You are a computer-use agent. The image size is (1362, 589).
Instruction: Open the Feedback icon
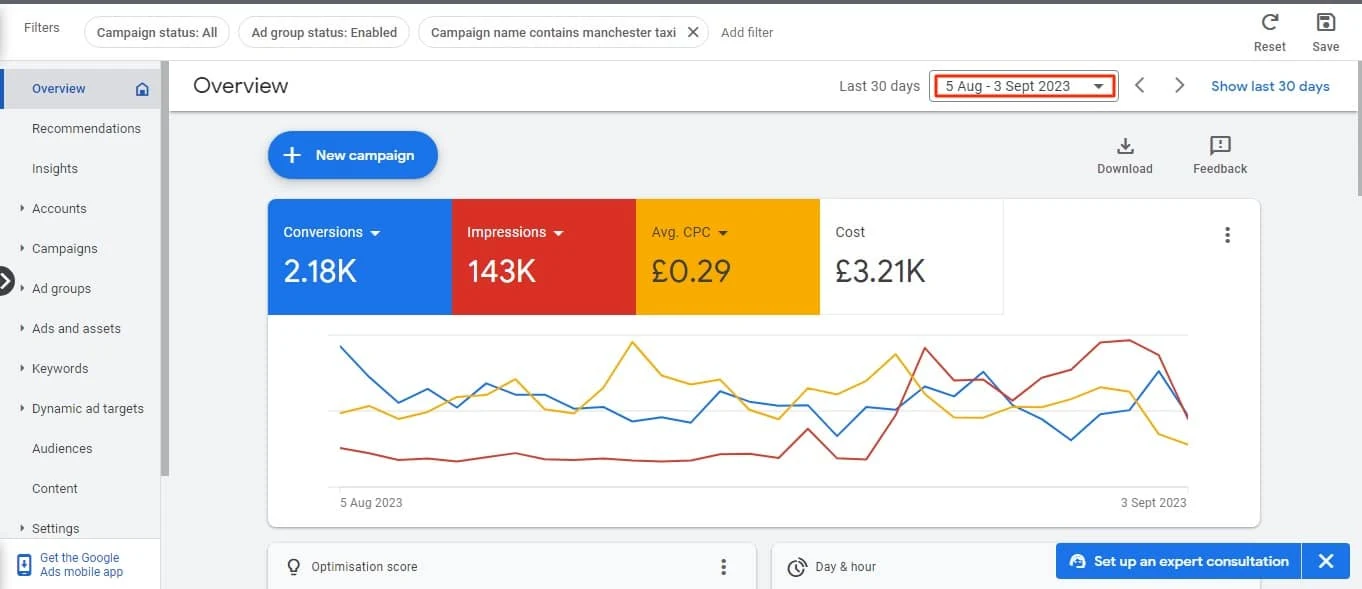pos(1220,146)
